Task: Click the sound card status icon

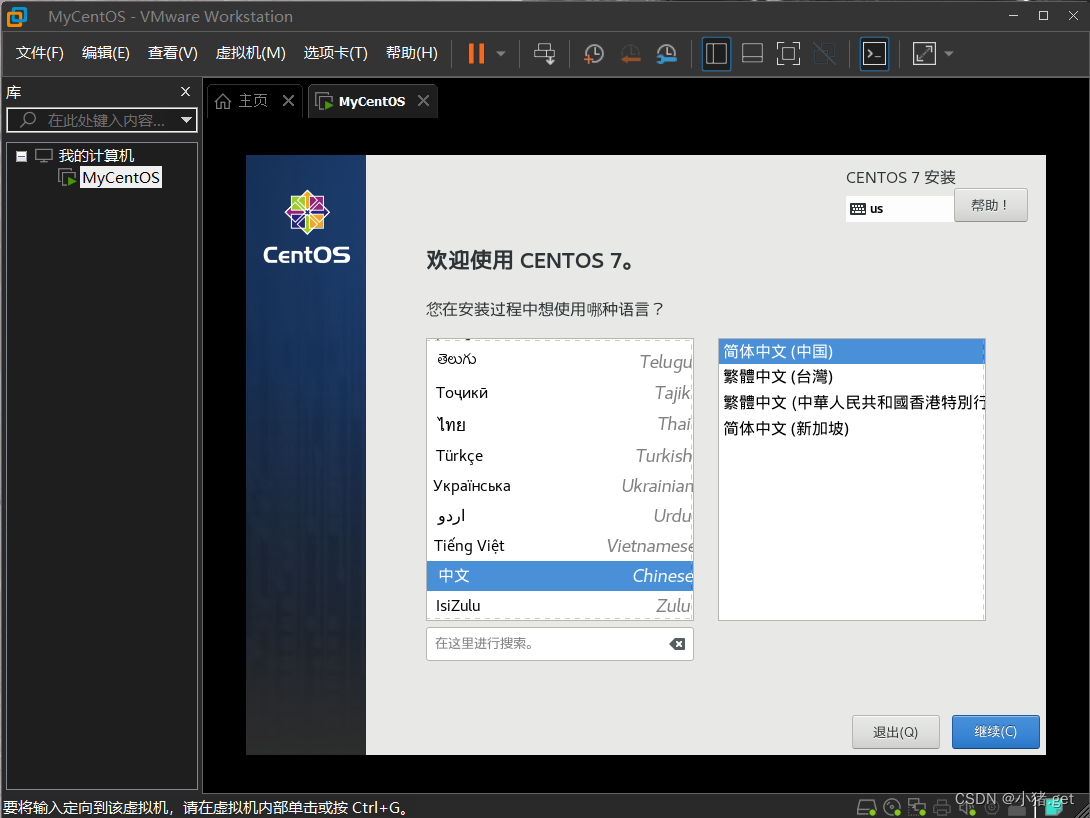Action: tap(967, 807)
